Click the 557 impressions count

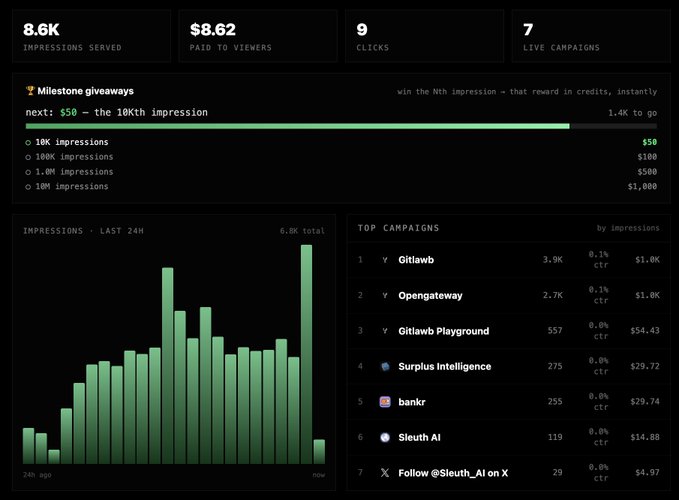(x=555, y=331)
